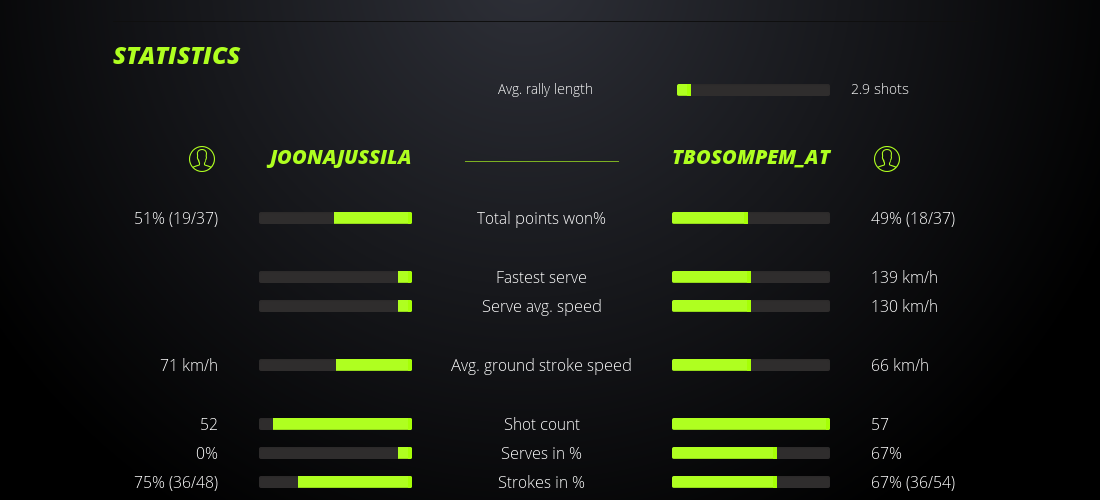The image size is (1100, 500).
Task: Click the Fastest serve label
Action: point(541,277)
